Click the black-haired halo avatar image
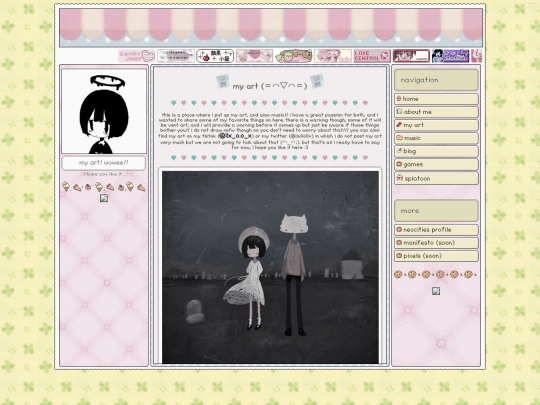This screenshot has height=405, width=540. 104,111
